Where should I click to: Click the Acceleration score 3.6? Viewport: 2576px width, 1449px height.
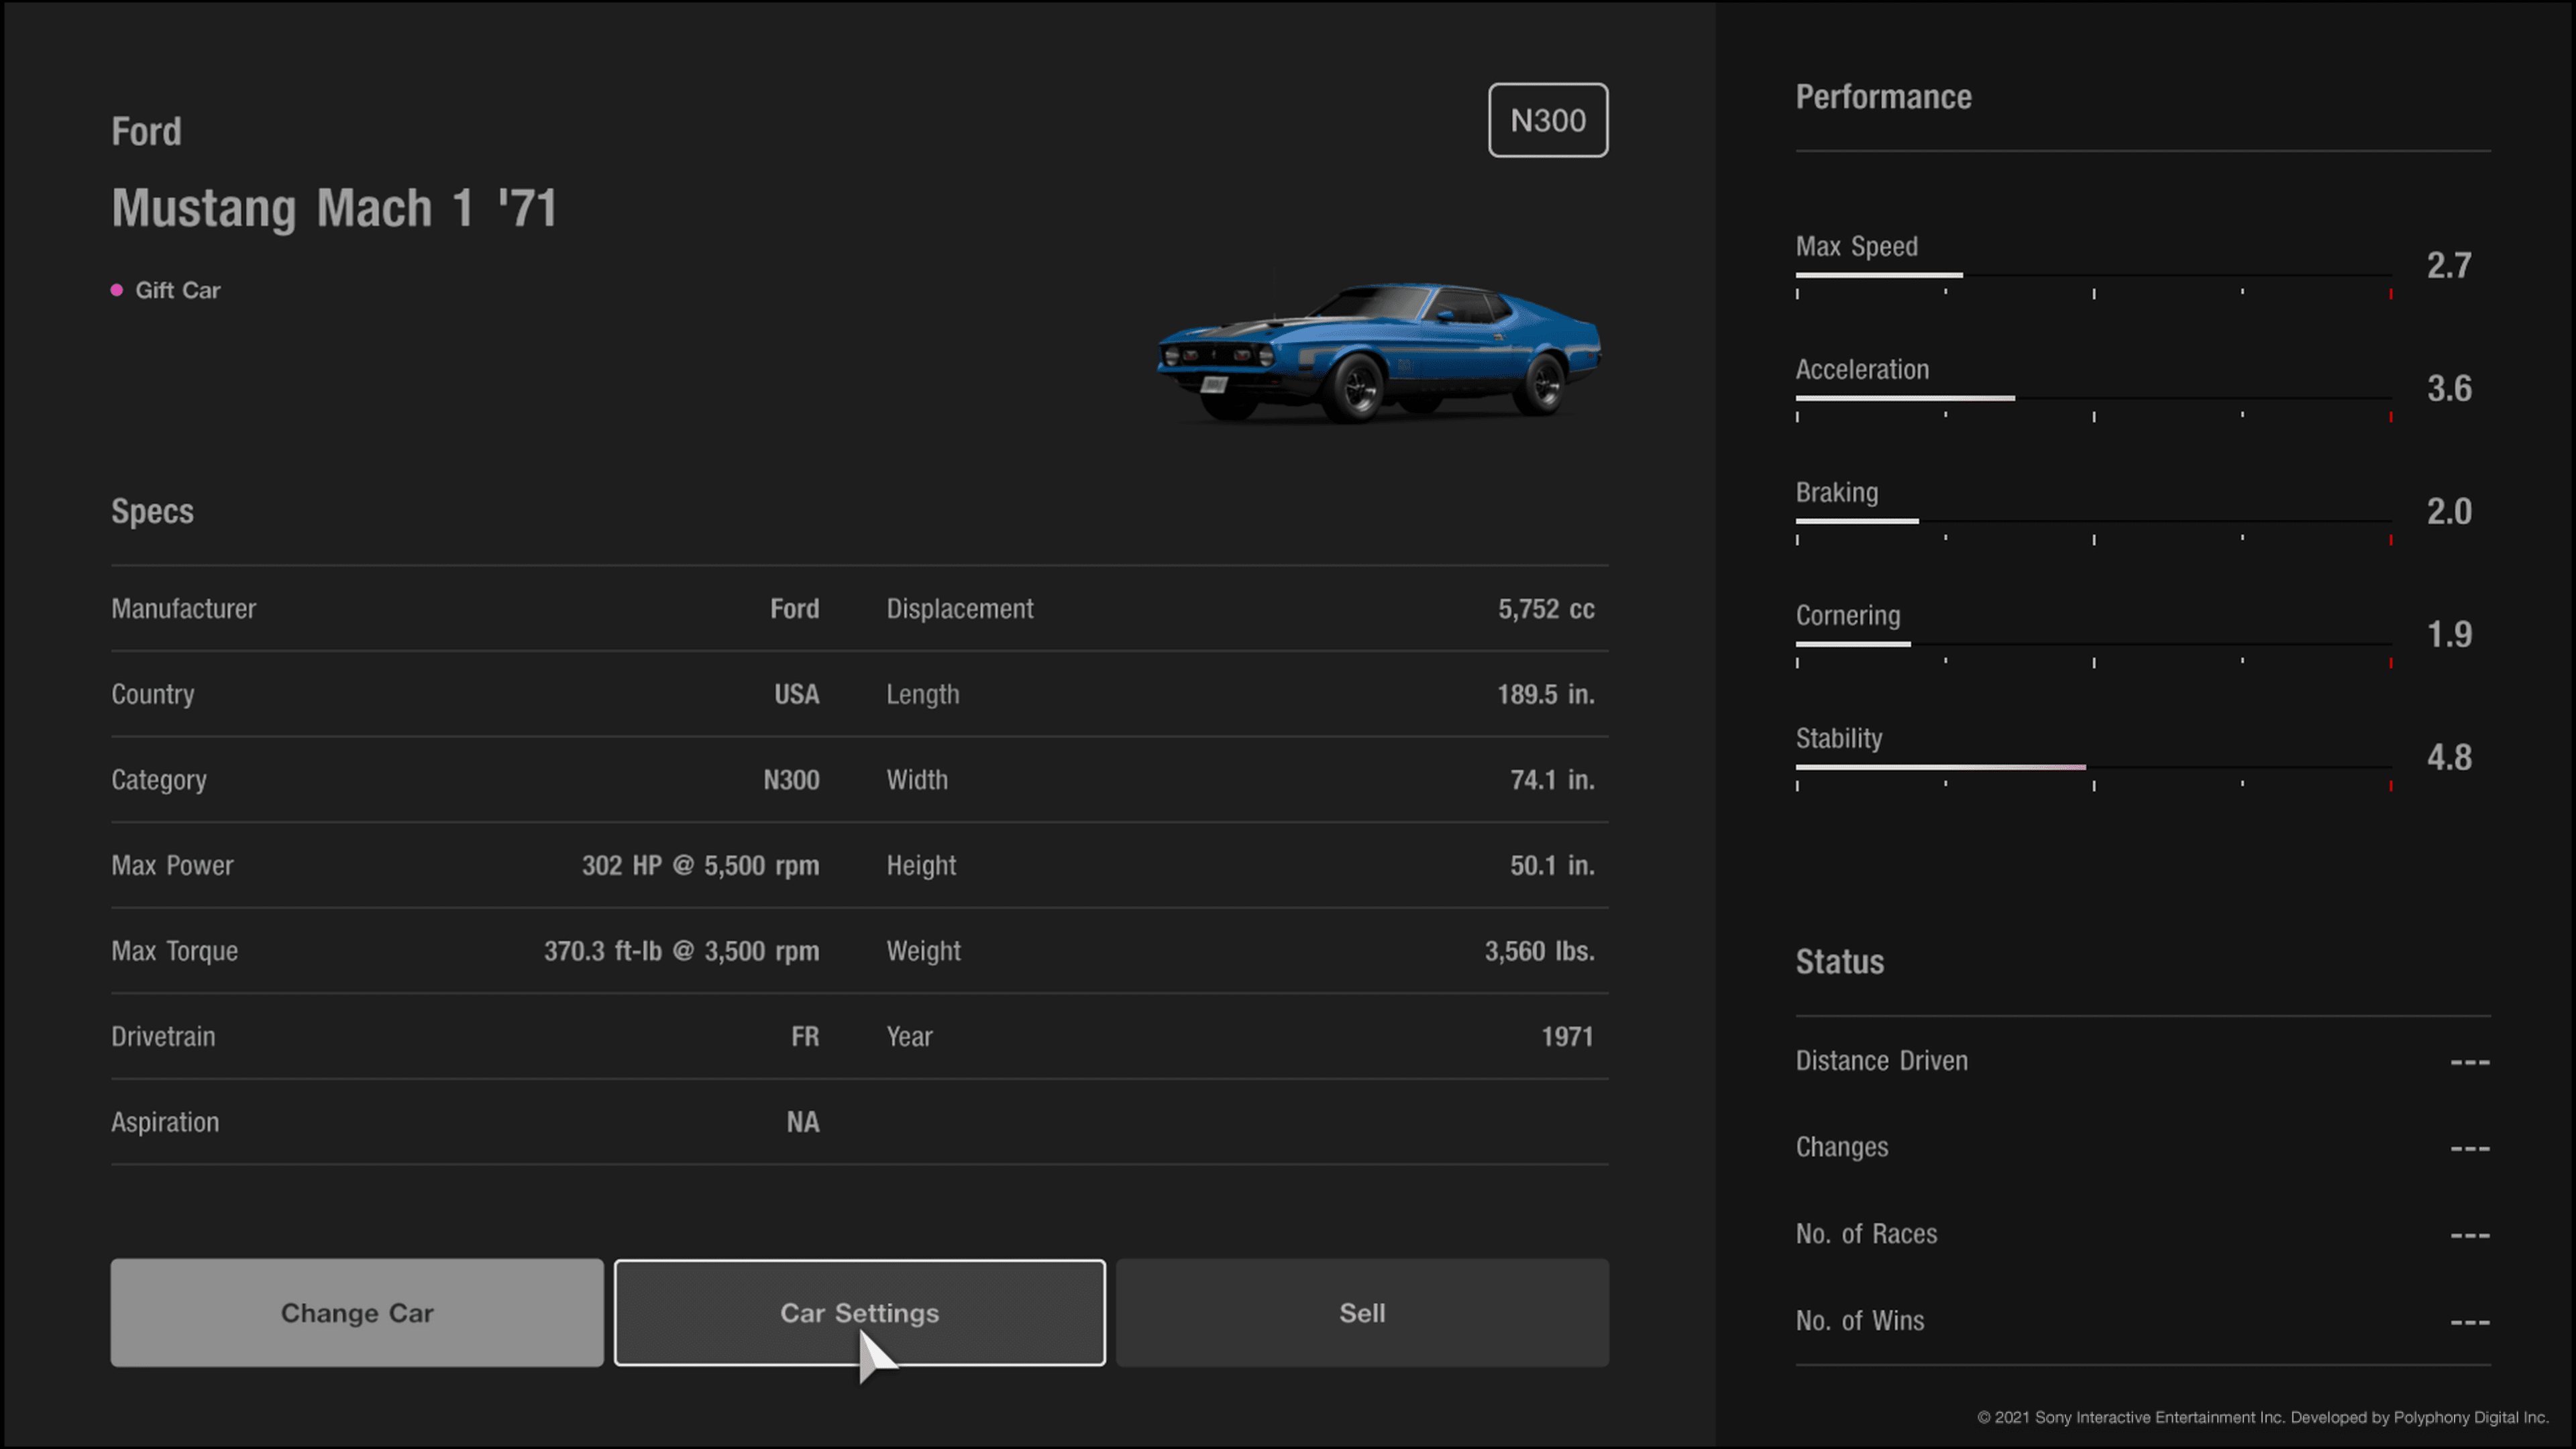click(x=2449, y=388)
